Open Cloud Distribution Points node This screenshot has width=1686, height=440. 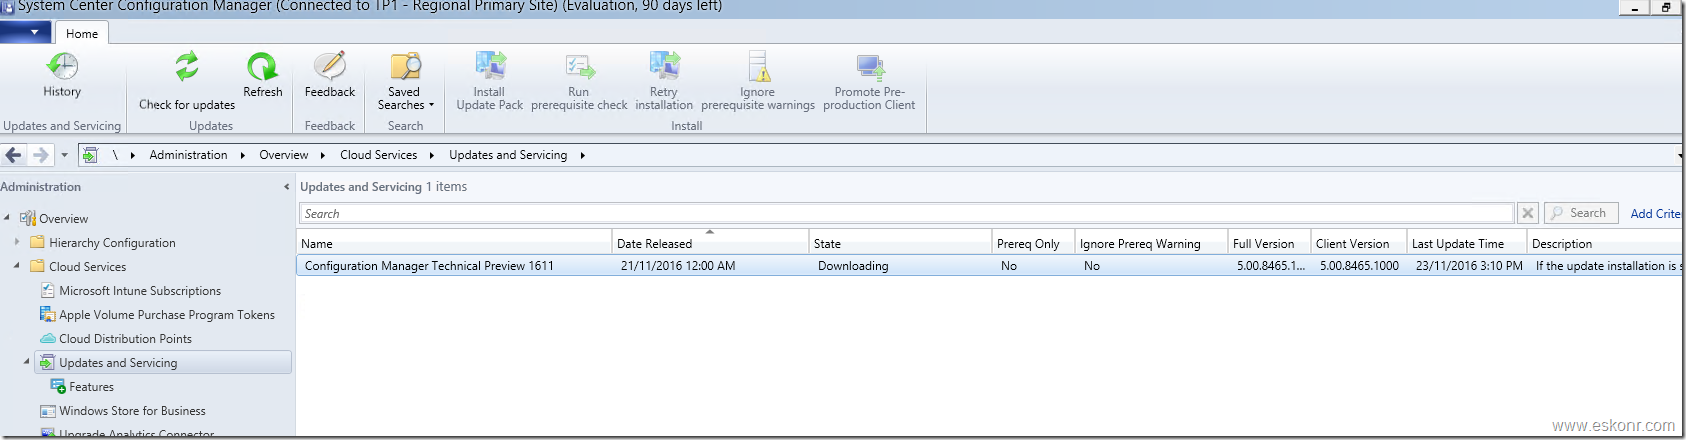pyautogui.click(x=125, y=339)
